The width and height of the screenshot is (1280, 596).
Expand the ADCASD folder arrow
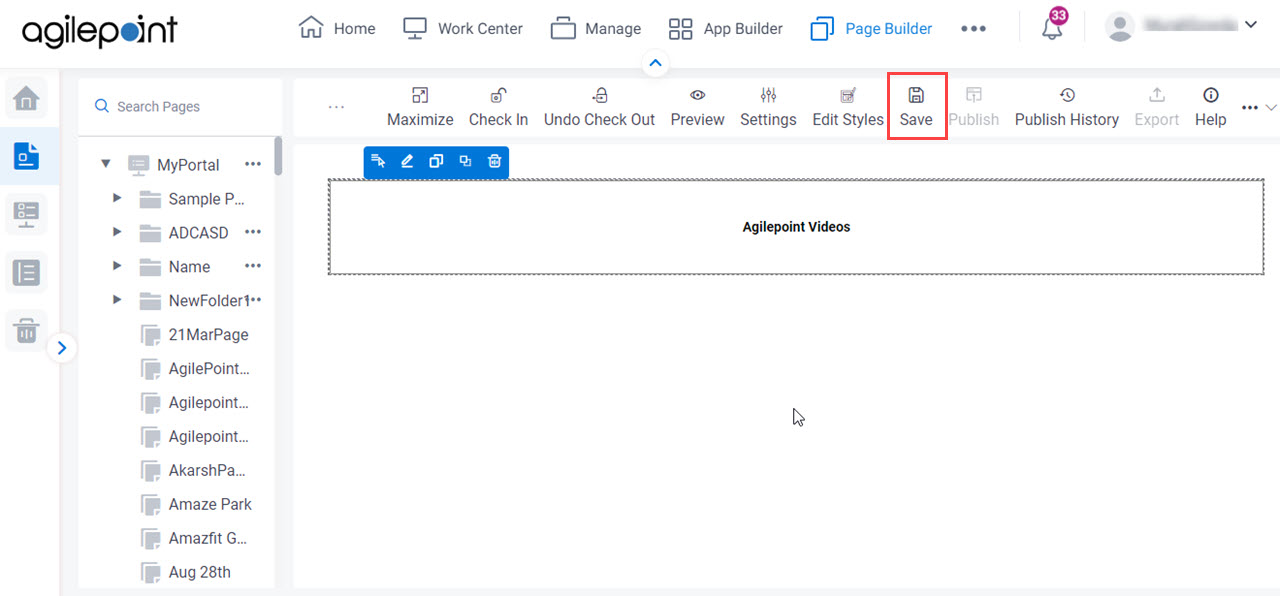(117, 232)
